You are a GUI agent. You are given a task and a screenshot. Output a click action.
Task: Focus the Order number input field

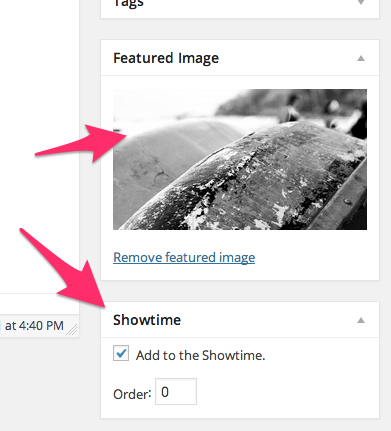(x=176, y=392)
